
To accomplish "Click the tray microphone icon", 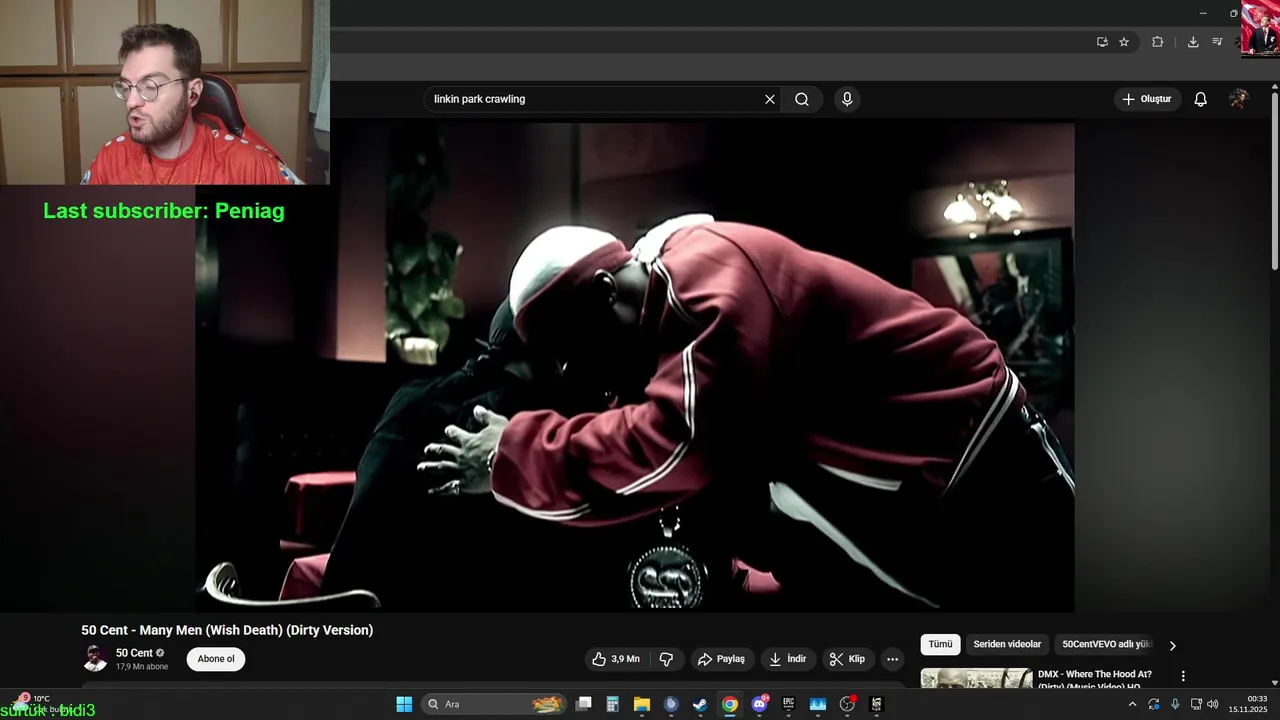I will tap(1175, 704).
